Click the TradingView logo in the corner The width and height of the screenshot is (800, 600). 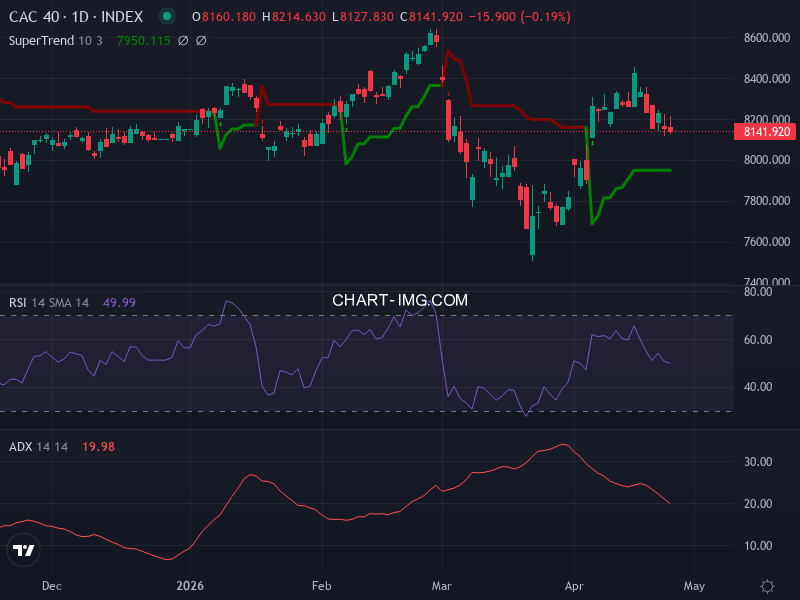click(x=22, y=548)
